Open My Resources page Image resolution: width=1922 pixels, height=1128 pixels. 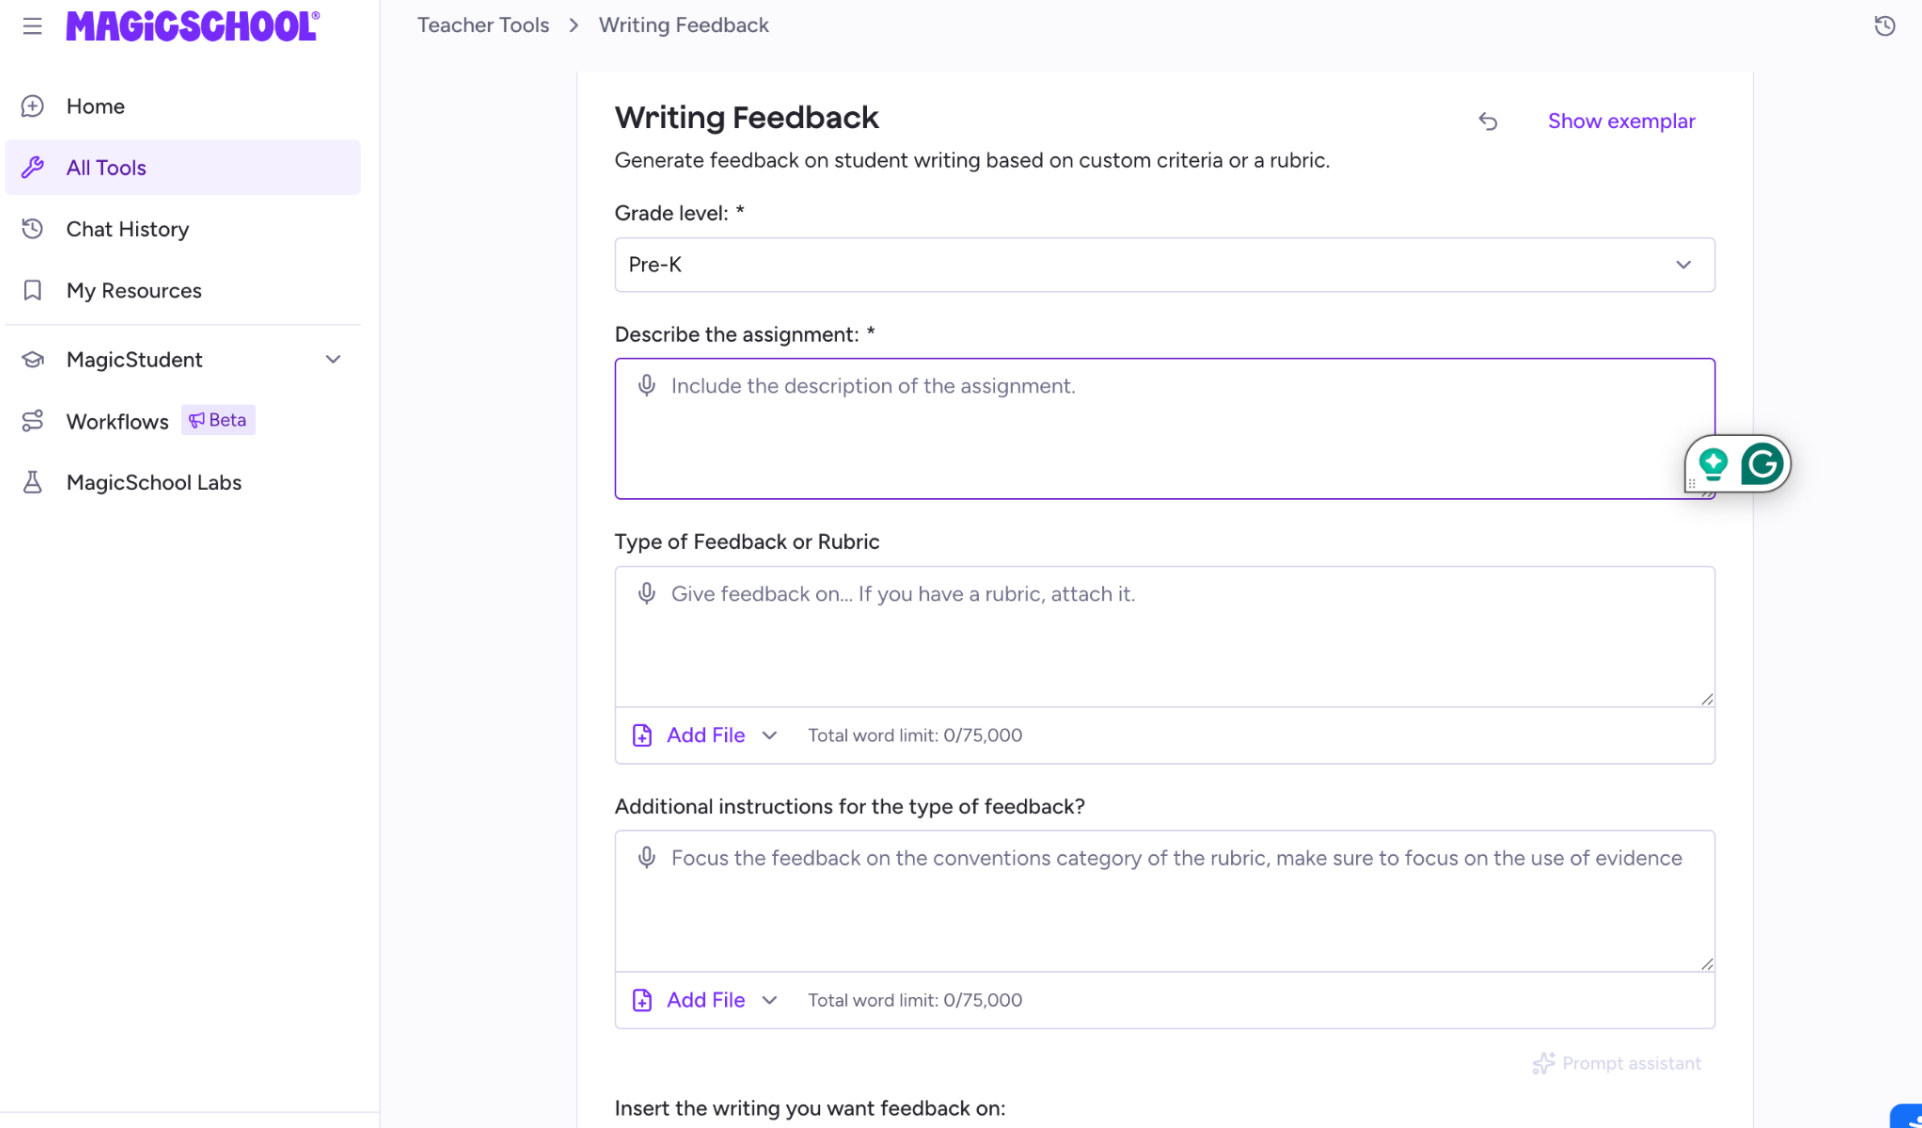pos(183,290)
